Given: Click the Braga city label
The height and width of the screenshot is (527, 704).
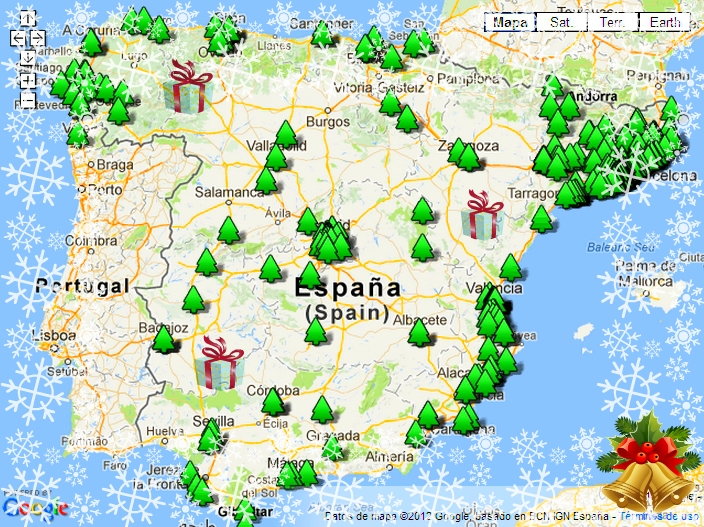Looking at the screenshot, I should pyautogui.click(x=115, y=165).
